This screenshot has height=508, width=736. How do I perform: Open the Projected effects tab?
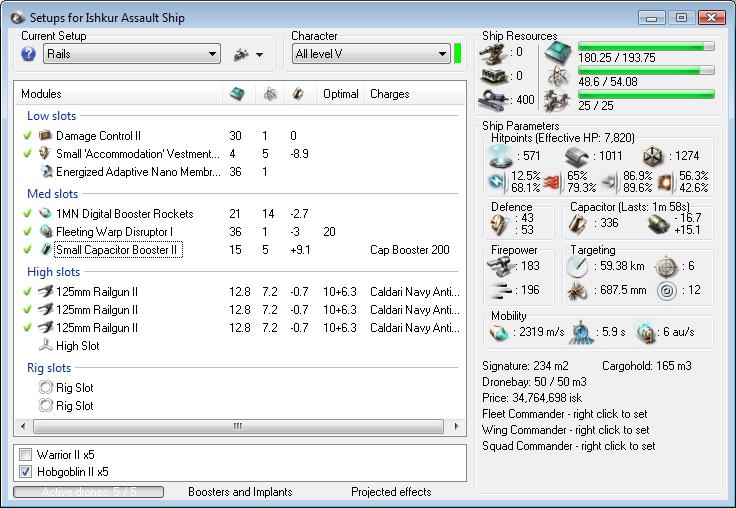[391, 492]
